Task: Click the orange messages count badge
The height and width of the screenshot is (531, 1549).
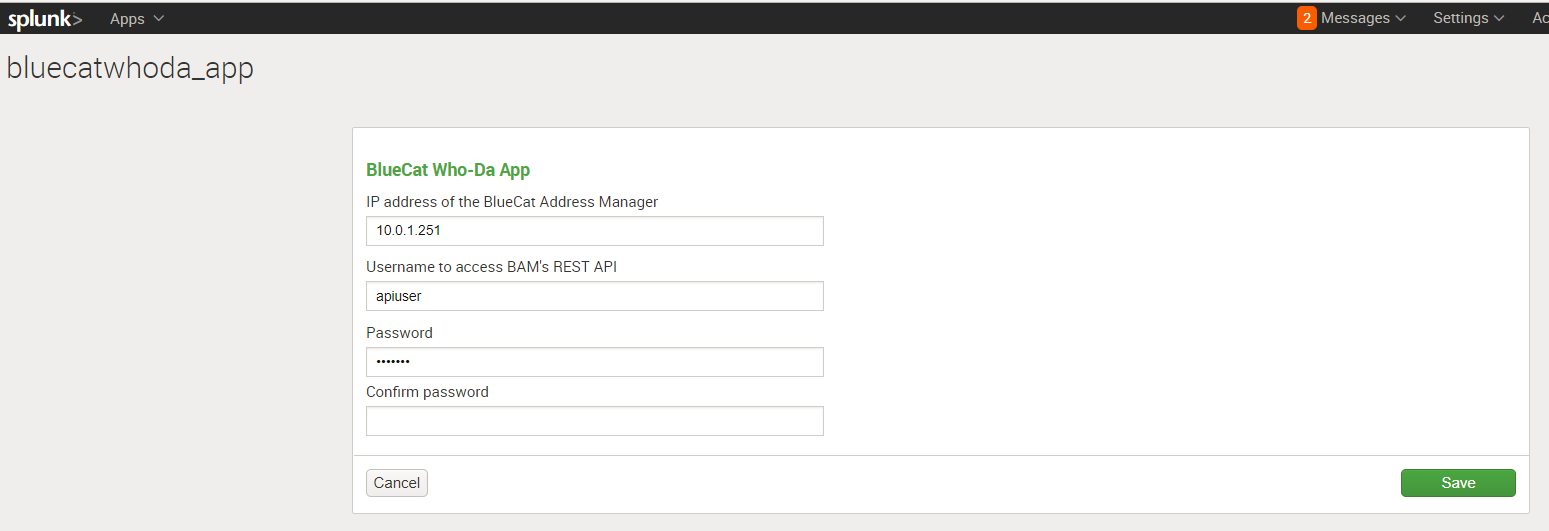Action: click(x=1306, y=18)
